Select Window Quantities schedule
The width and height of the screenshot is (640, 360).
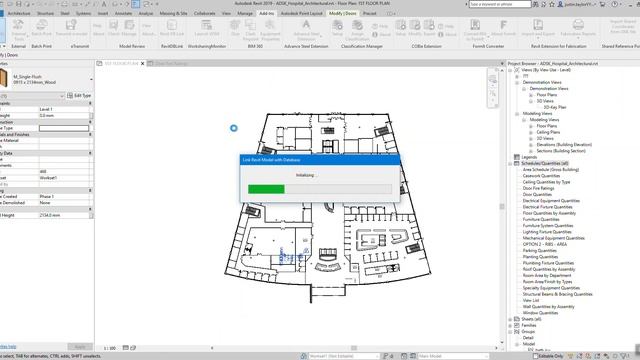click(540, 313)
